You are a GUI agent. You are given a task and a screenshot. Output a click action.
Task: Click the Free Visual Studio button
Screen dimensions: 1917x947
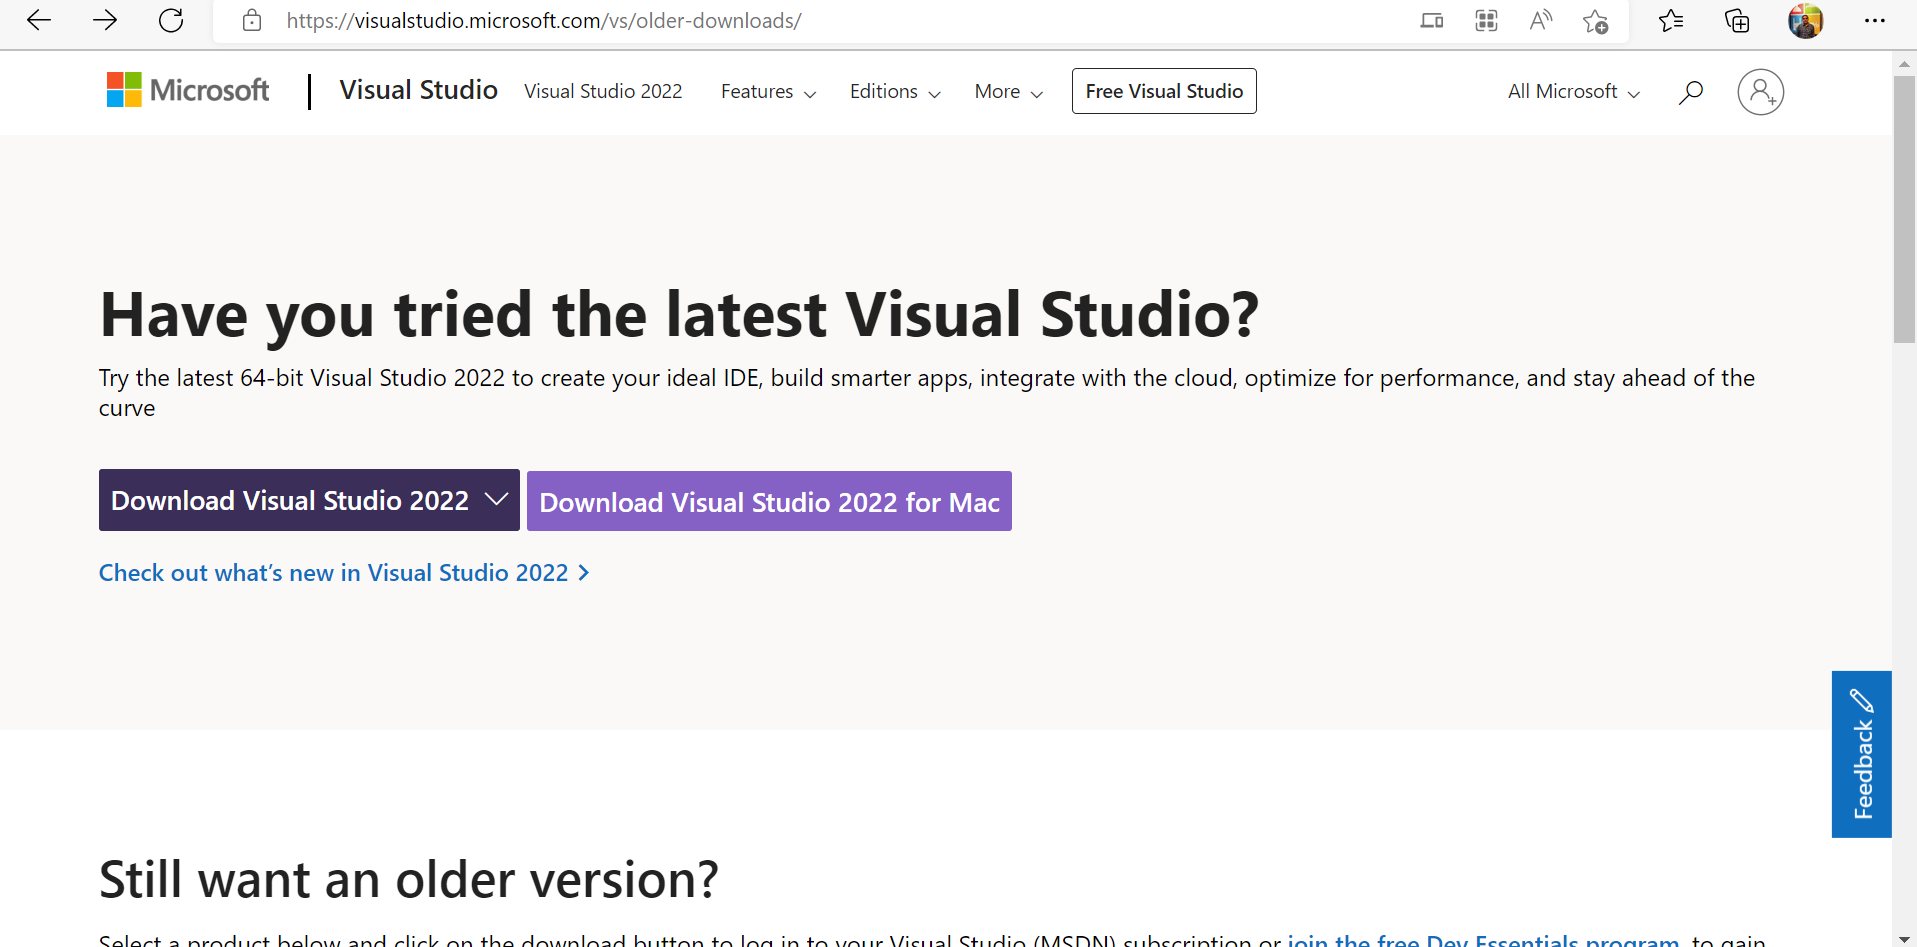pyautogui.click(x=1163, y=90)
